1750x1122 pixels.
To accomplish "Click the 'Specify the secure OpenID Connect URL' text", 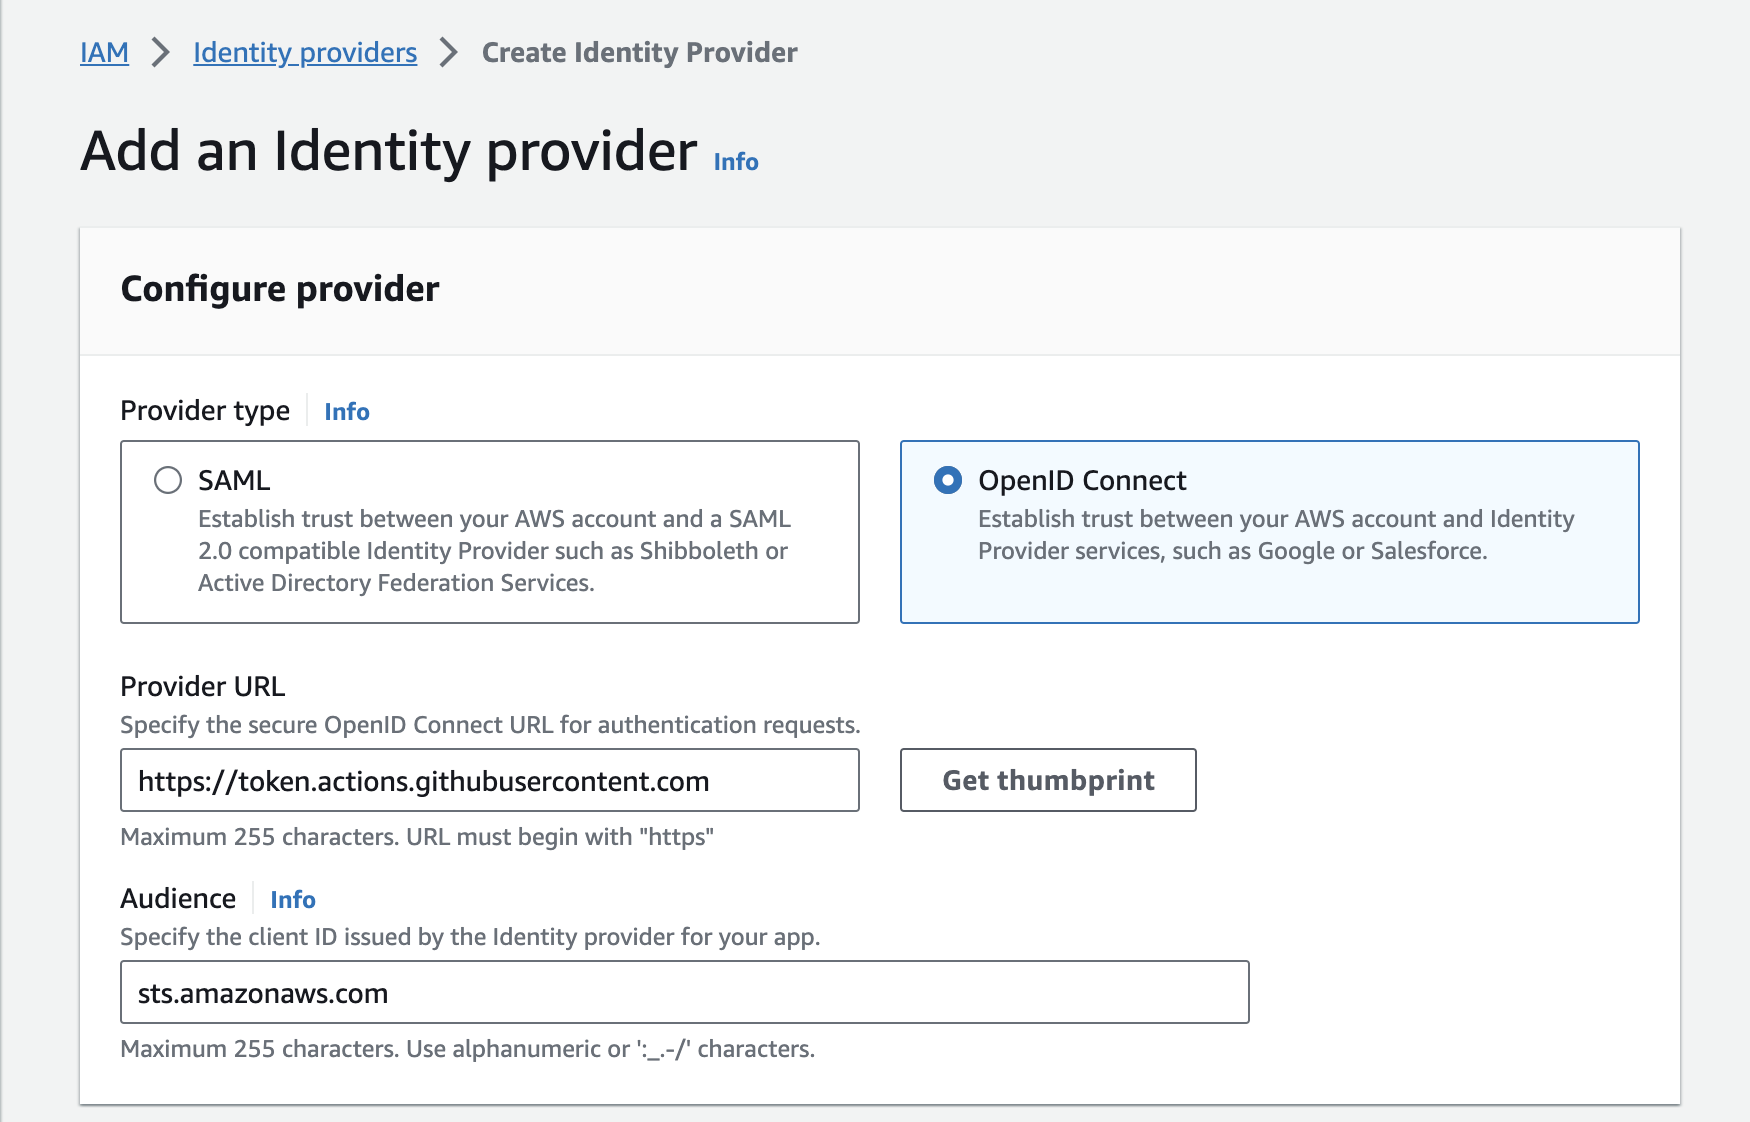I will [490, 725].
